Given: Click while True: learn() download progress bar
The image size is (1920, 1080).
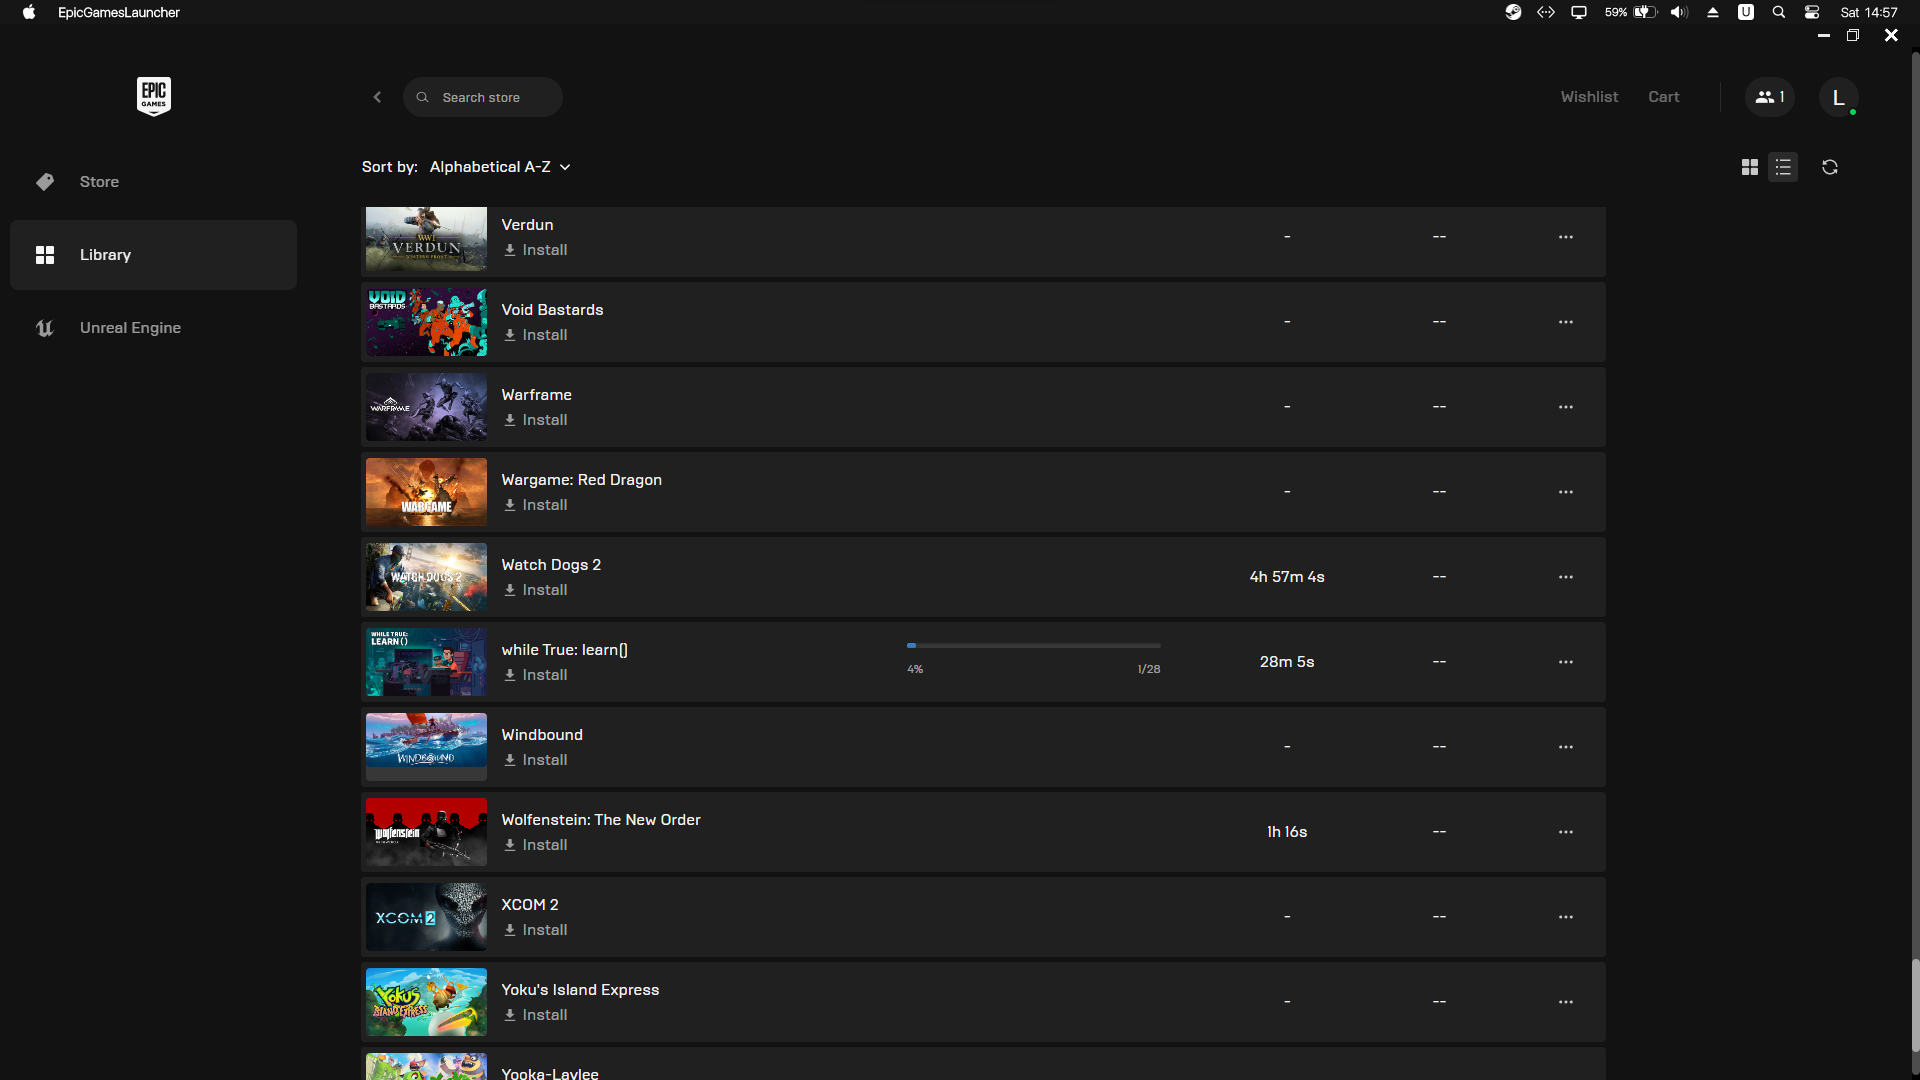Looking at the screenshot, I should coord(1033,646).
